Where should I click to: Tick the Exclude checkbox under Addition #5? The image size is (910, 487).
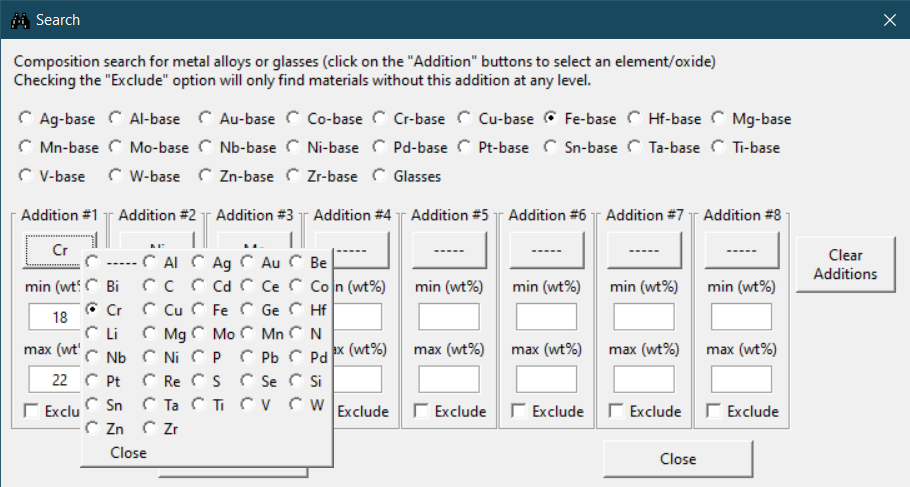coord(421,412)
